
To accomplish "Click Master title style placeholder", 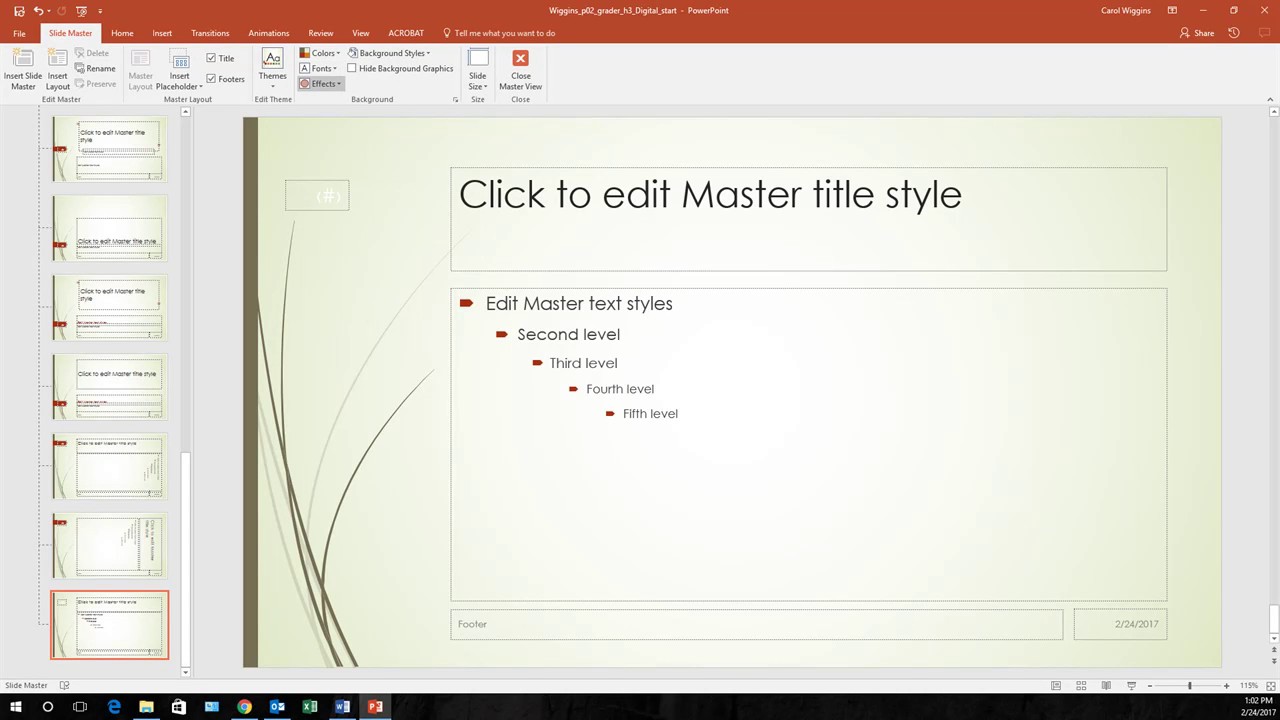I will pos(808,219).
